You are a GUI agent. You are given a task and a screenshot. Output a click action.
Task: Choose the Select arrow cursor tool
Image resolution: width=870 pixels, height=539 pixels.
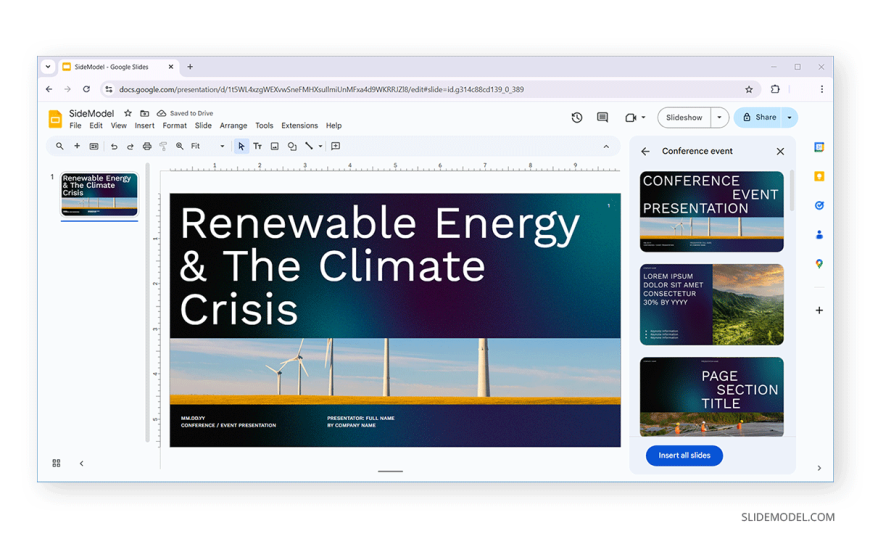point(241,147)
